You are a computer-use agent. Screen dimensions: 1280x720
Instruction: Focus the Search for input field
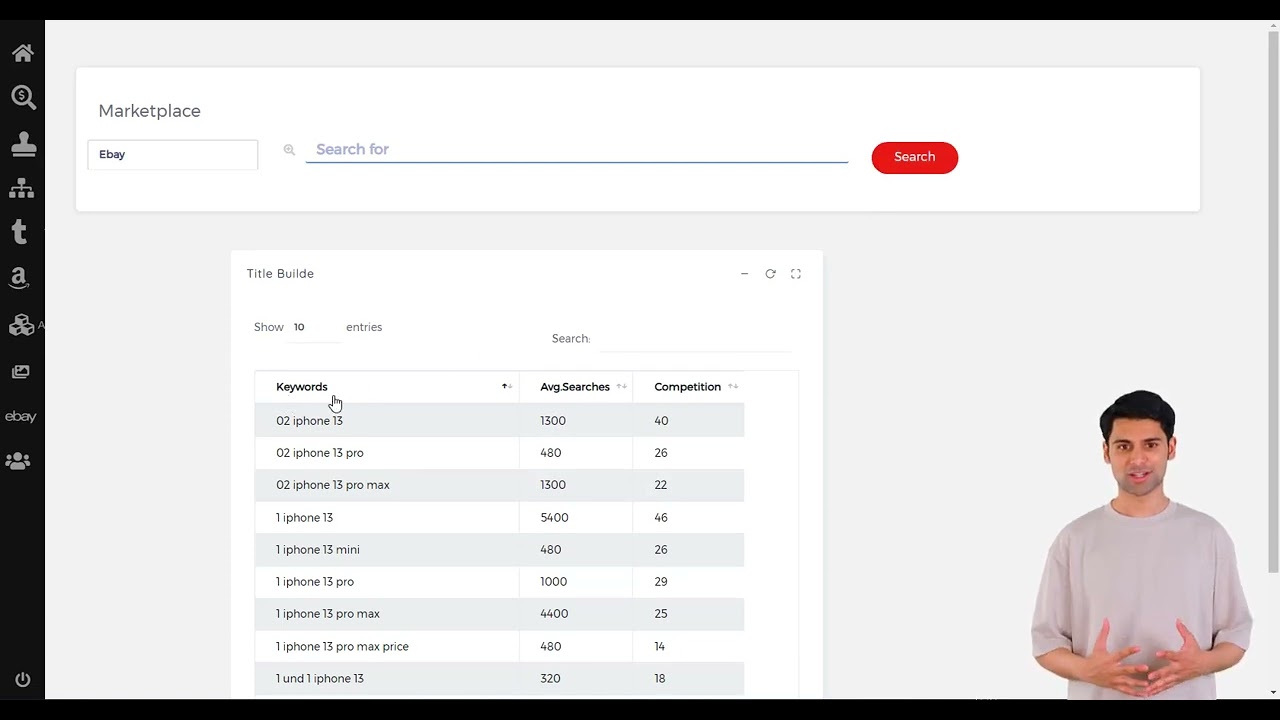click(577, 150)
